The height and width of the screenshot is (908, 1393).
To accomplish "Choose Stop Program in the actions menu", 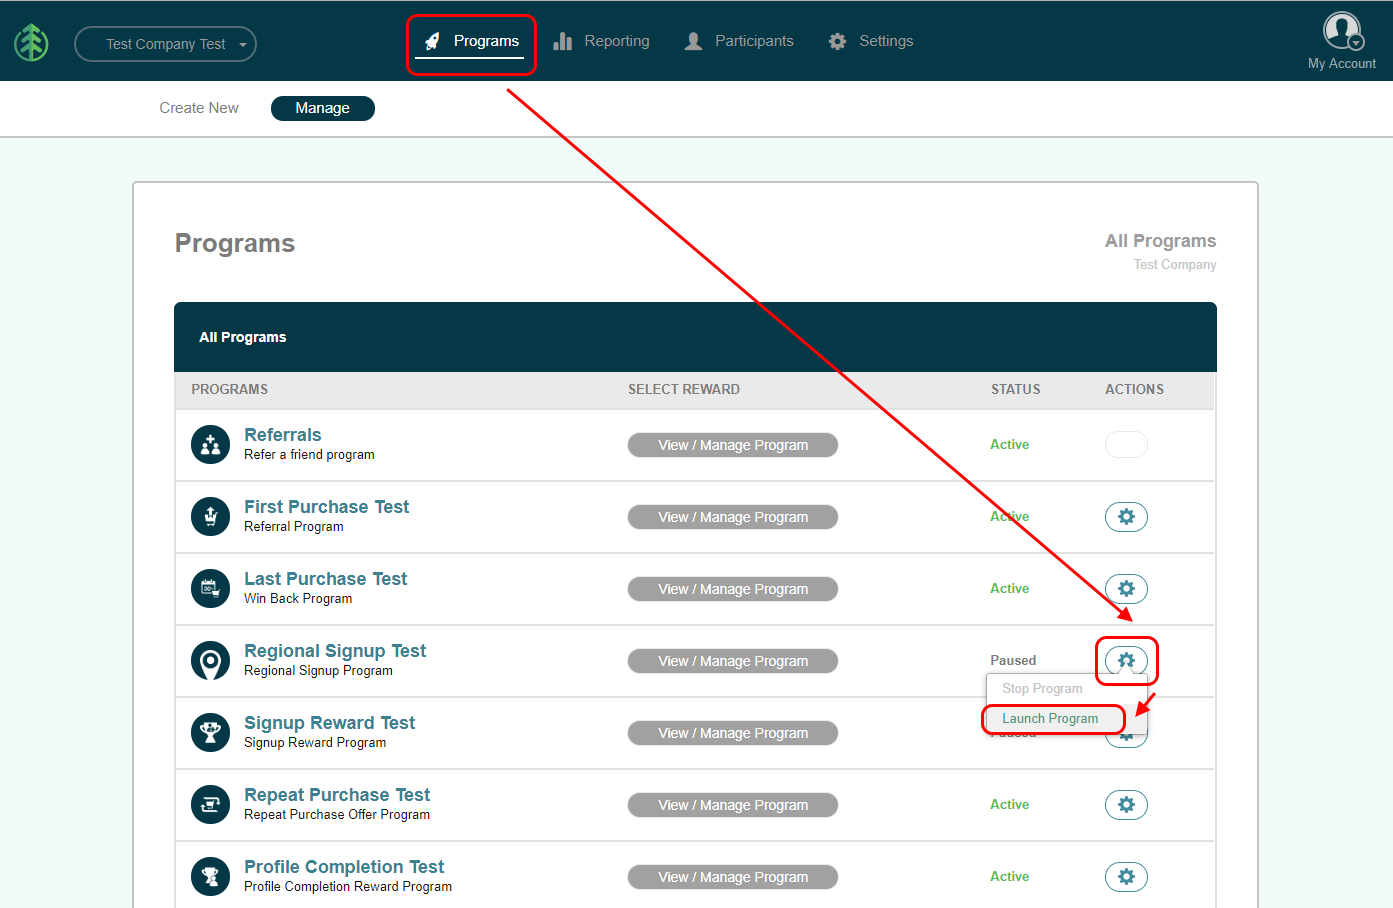I will [x=1042, y=689].
